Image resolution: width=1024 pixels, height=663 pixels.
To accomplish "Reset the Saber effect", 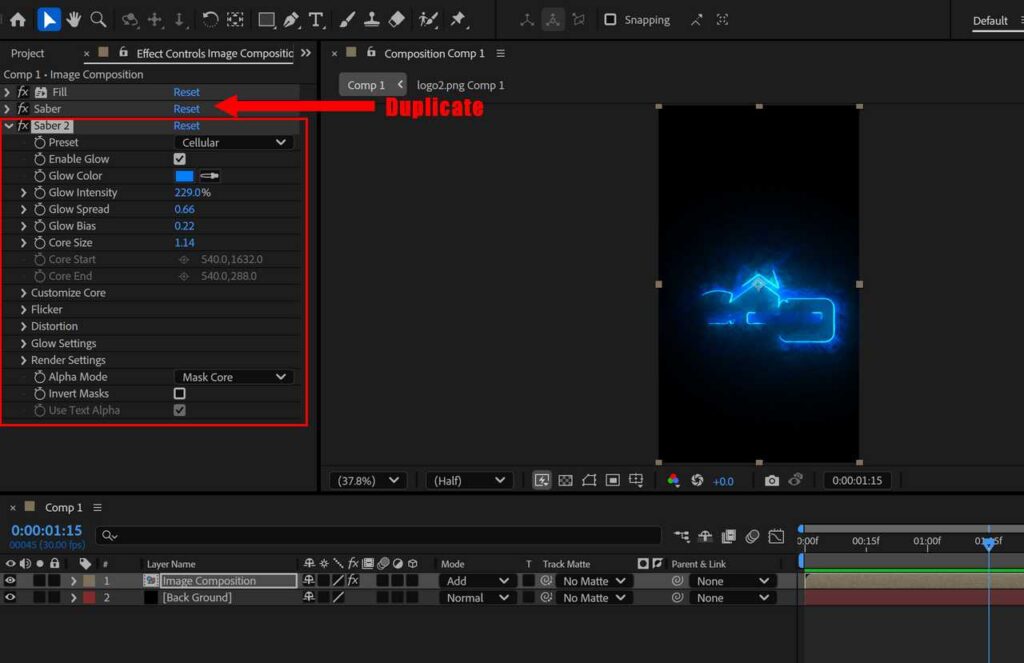I will (x=186, y=108).
